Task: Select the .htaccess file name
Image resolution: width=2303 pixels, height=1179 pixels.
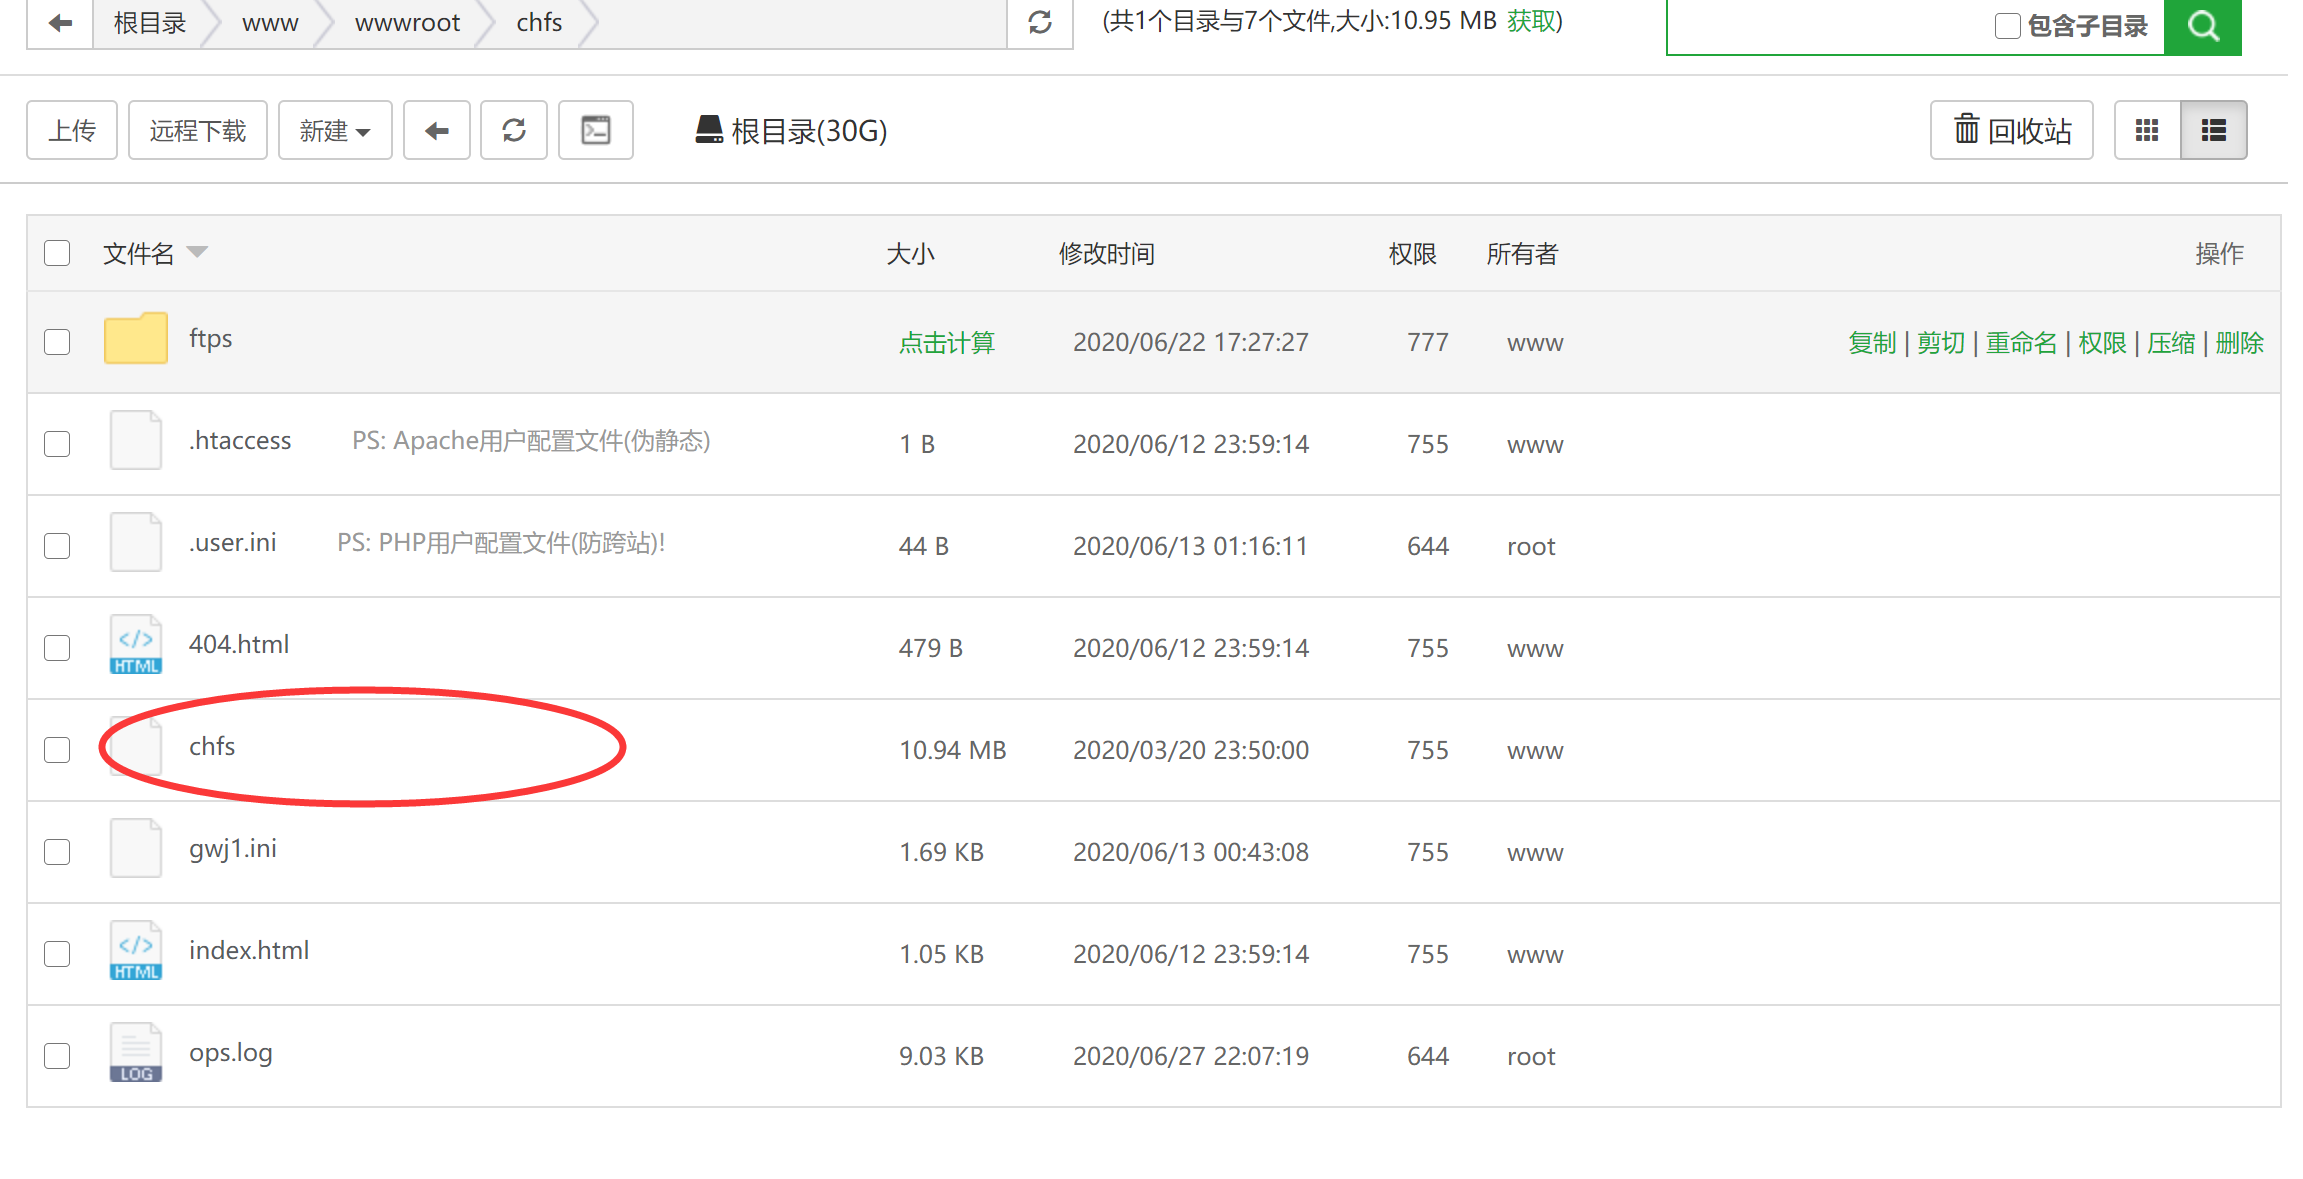Action: (x=240, y=440)
